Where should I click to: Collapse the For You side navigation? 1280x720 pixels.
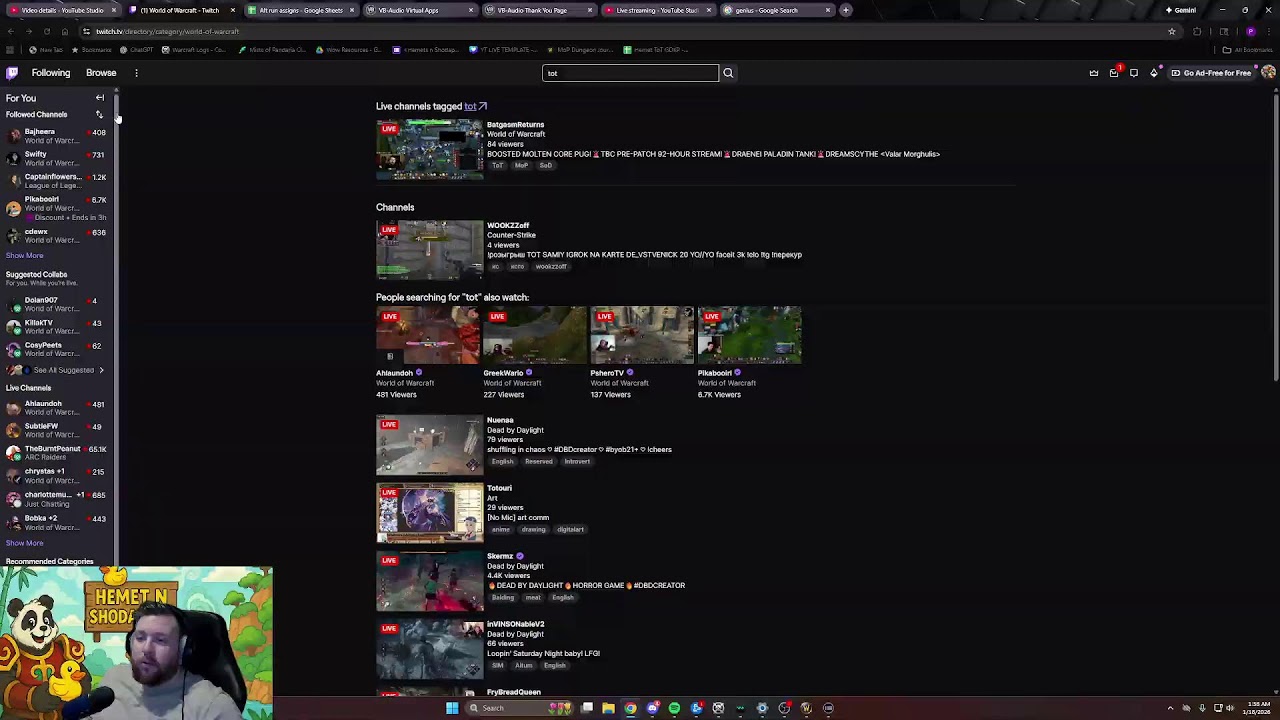click(100, 98)
